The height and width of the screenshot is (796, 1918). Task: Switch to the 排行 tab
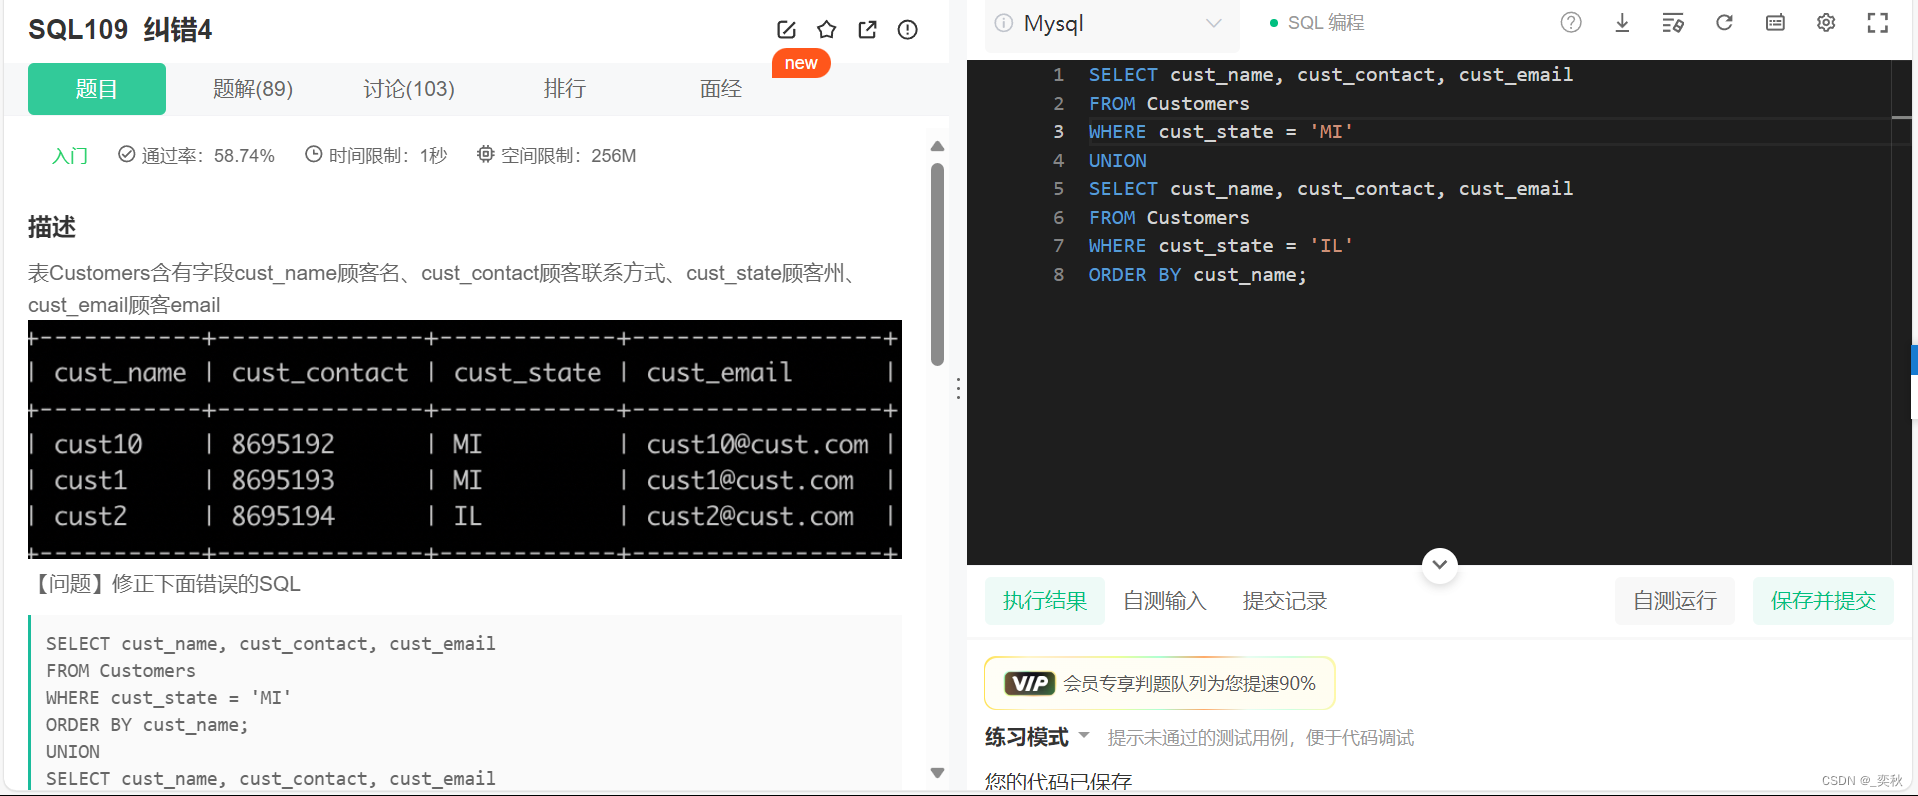click(x=565, y=89)
